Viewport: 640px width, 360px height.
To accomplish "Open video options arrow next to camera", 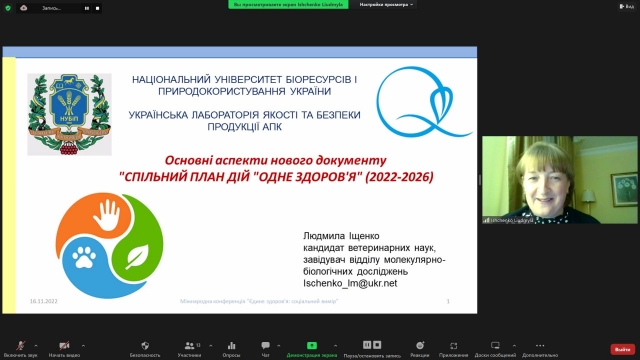I will [x=83, y=346].
